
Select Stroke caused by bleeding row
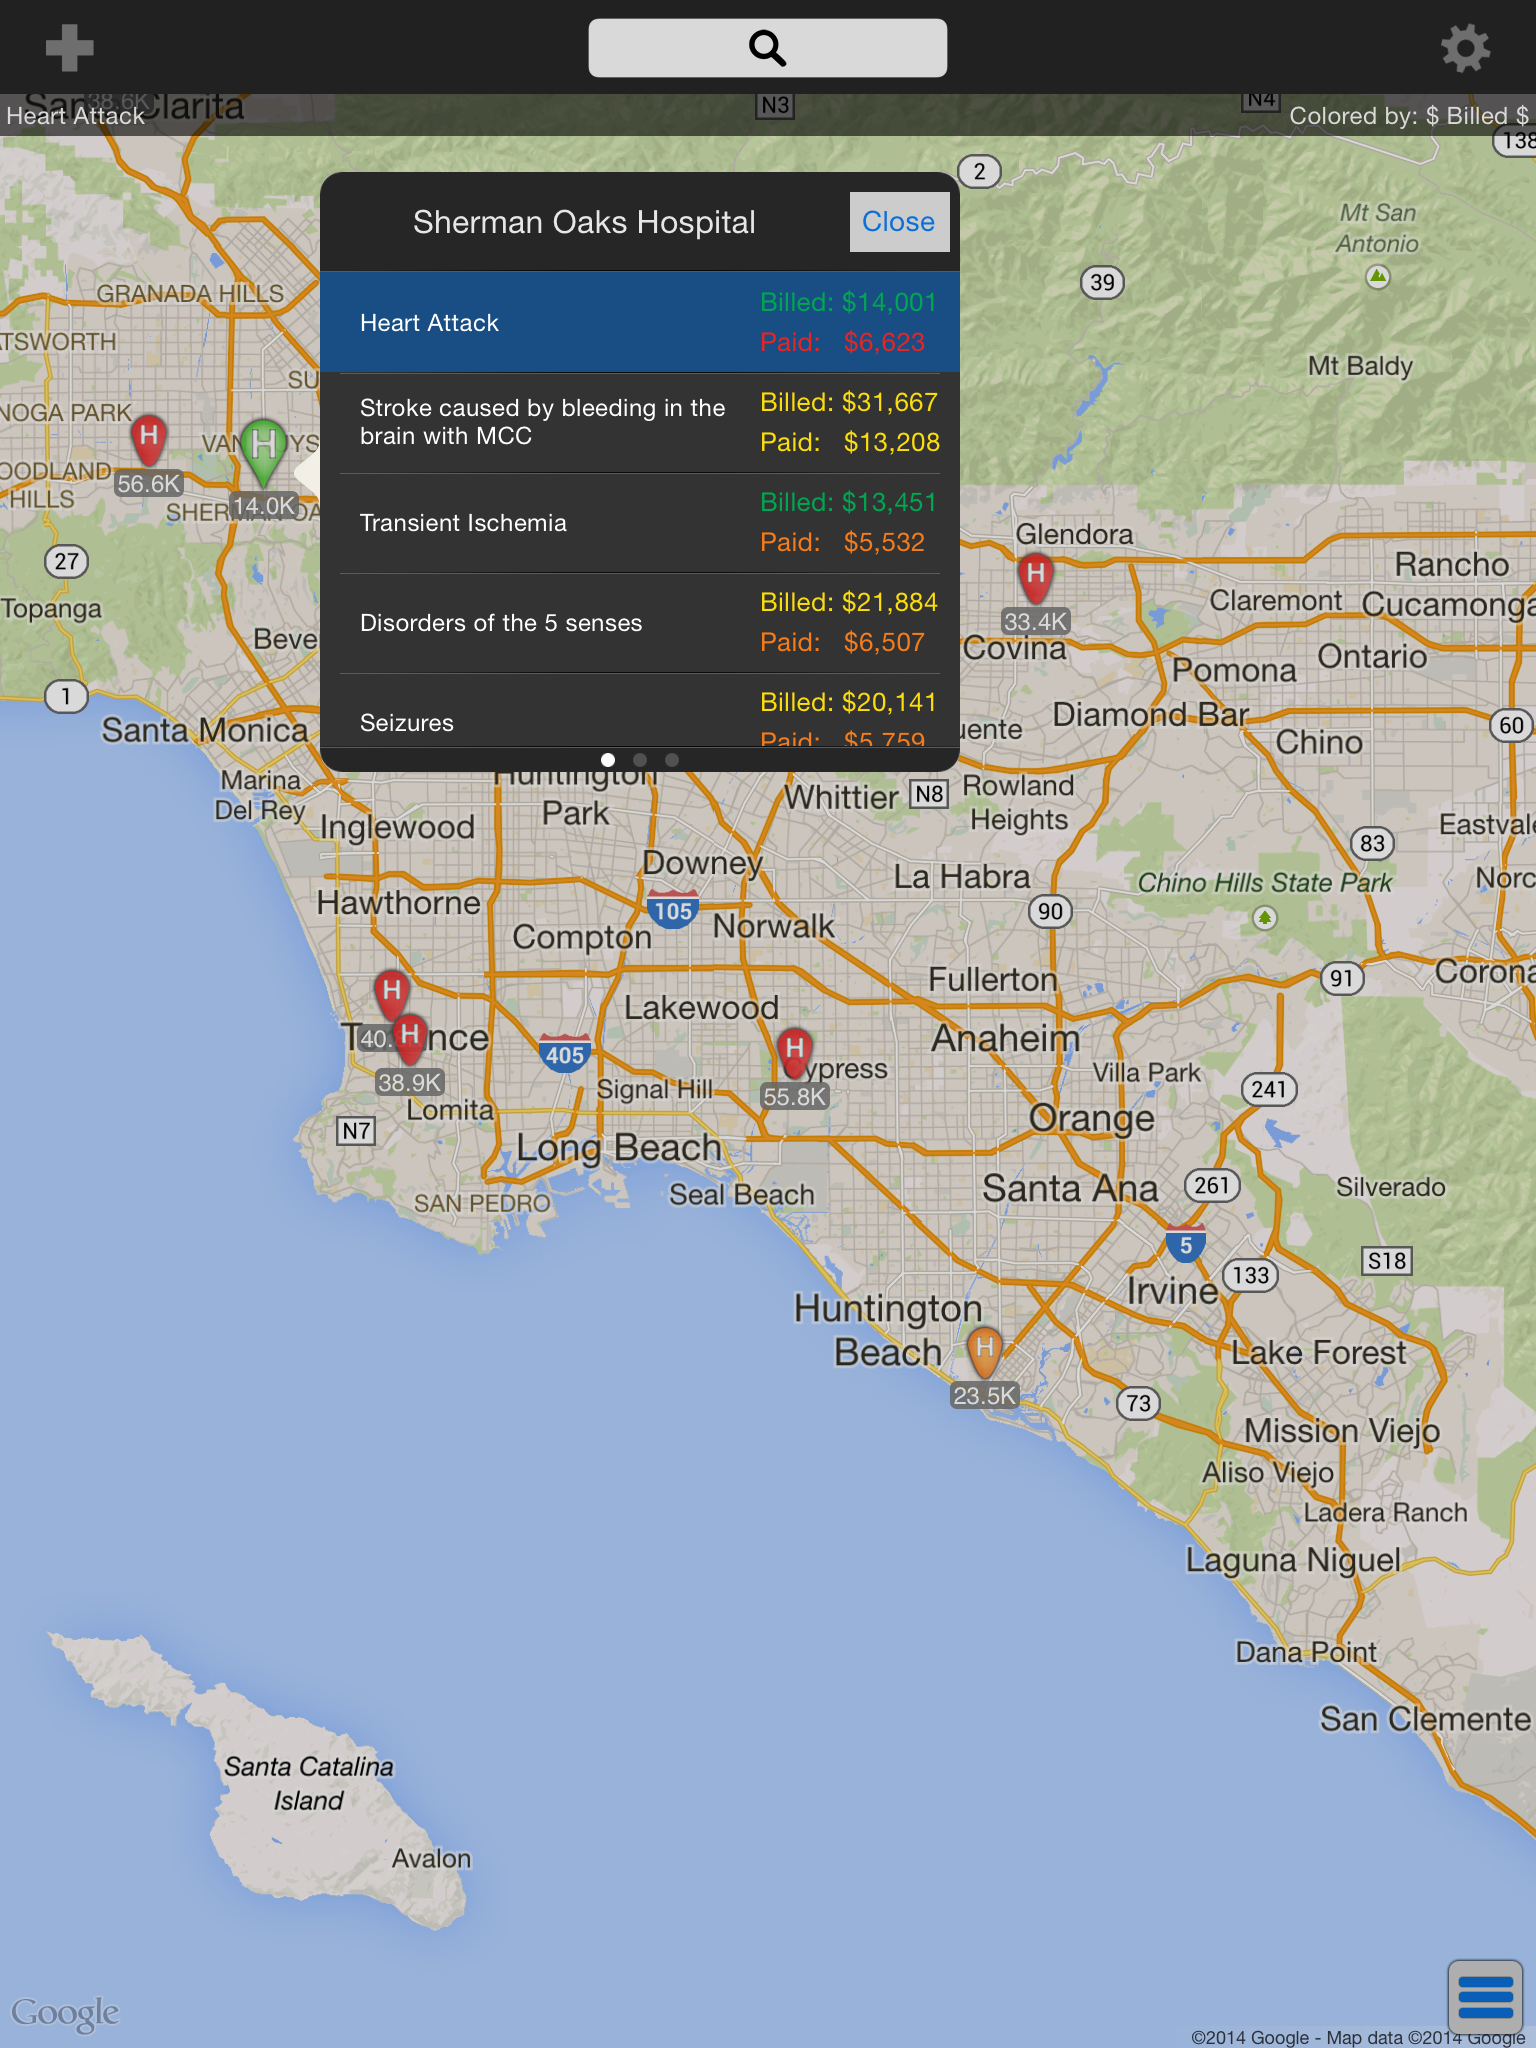pyautogui.click(x=640, y=422)
